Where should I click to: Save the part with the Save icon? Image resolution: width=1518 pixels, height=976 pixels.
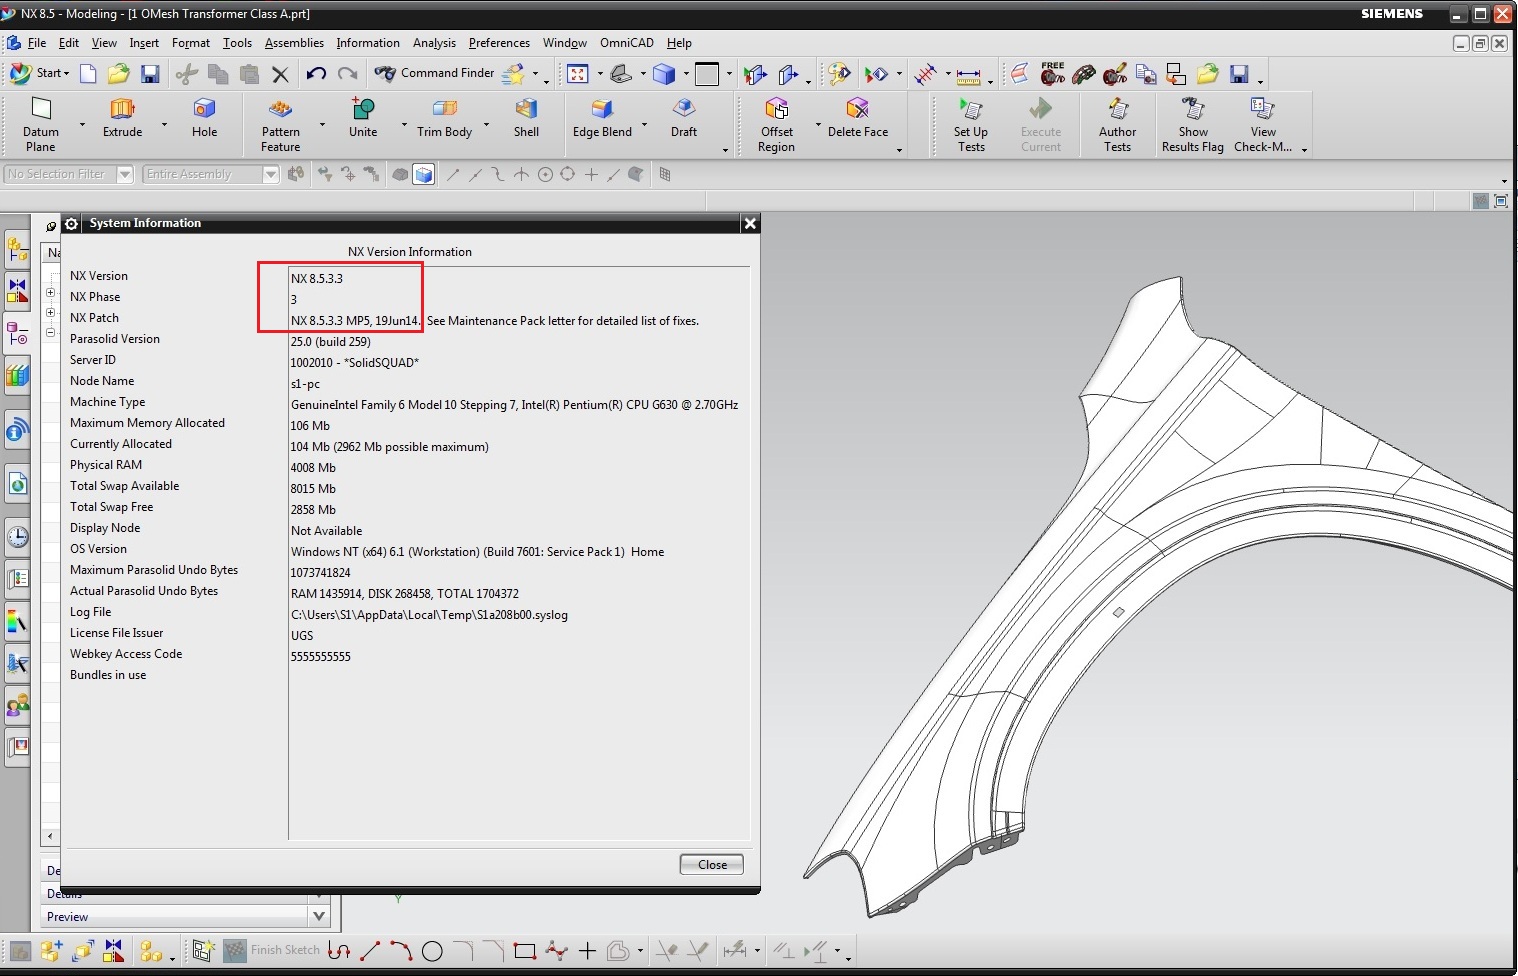[x=150, y=73]
